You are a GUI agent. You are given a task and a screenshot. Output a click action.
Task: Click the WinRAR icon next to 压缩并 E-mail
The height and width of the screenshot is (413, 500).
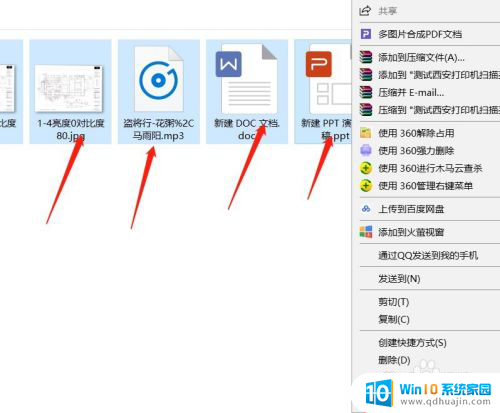(x=366, y=92)
